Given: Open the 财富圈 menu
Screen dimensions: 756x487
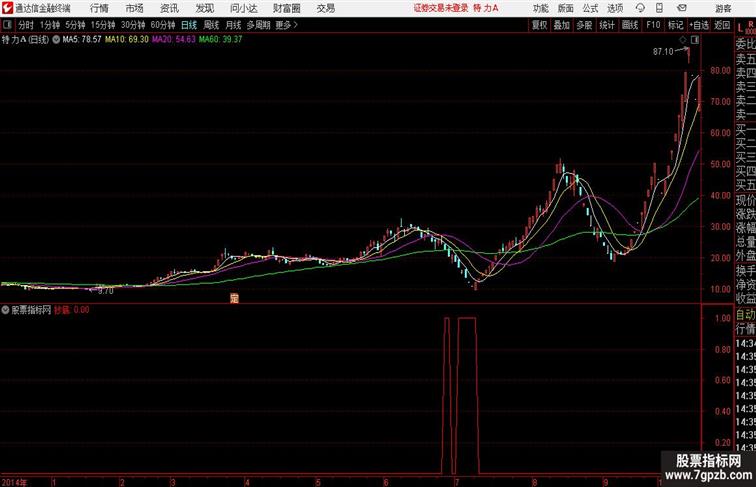Looking at the screenshot, I should [286, 8].
